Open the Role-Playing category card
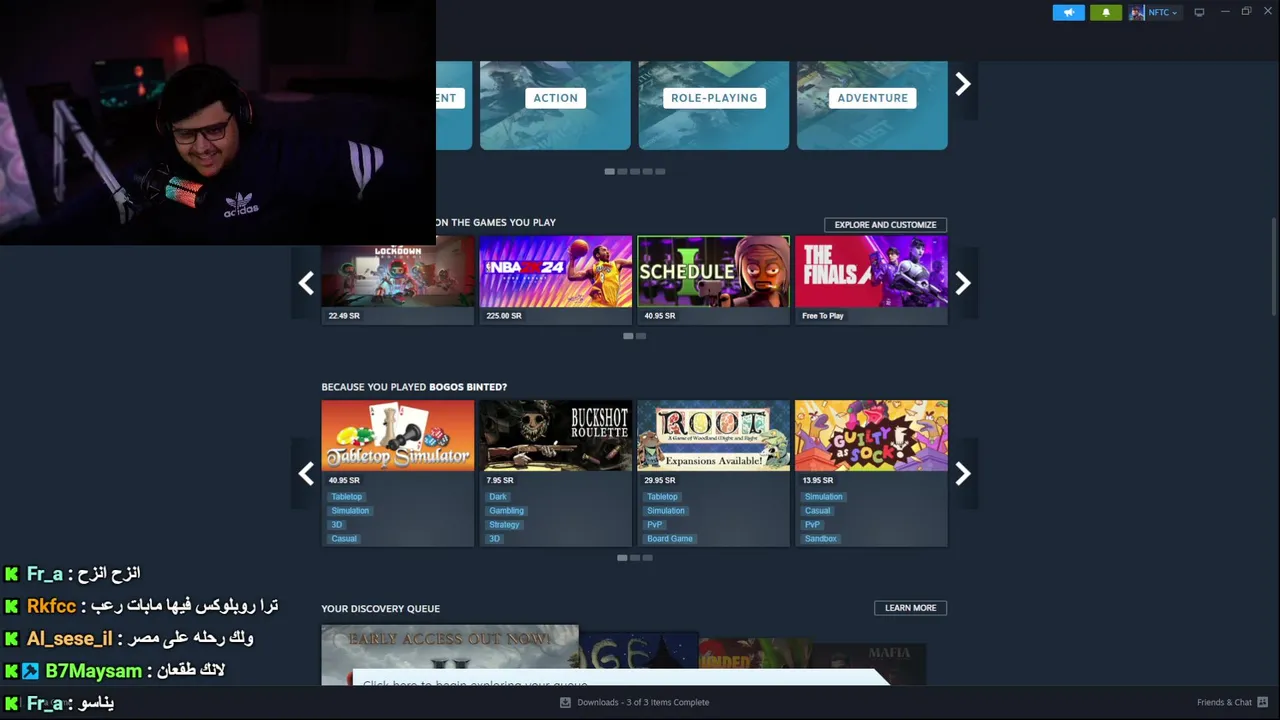The width and height of the screenshot is (1280, 720). coord(714,105)
